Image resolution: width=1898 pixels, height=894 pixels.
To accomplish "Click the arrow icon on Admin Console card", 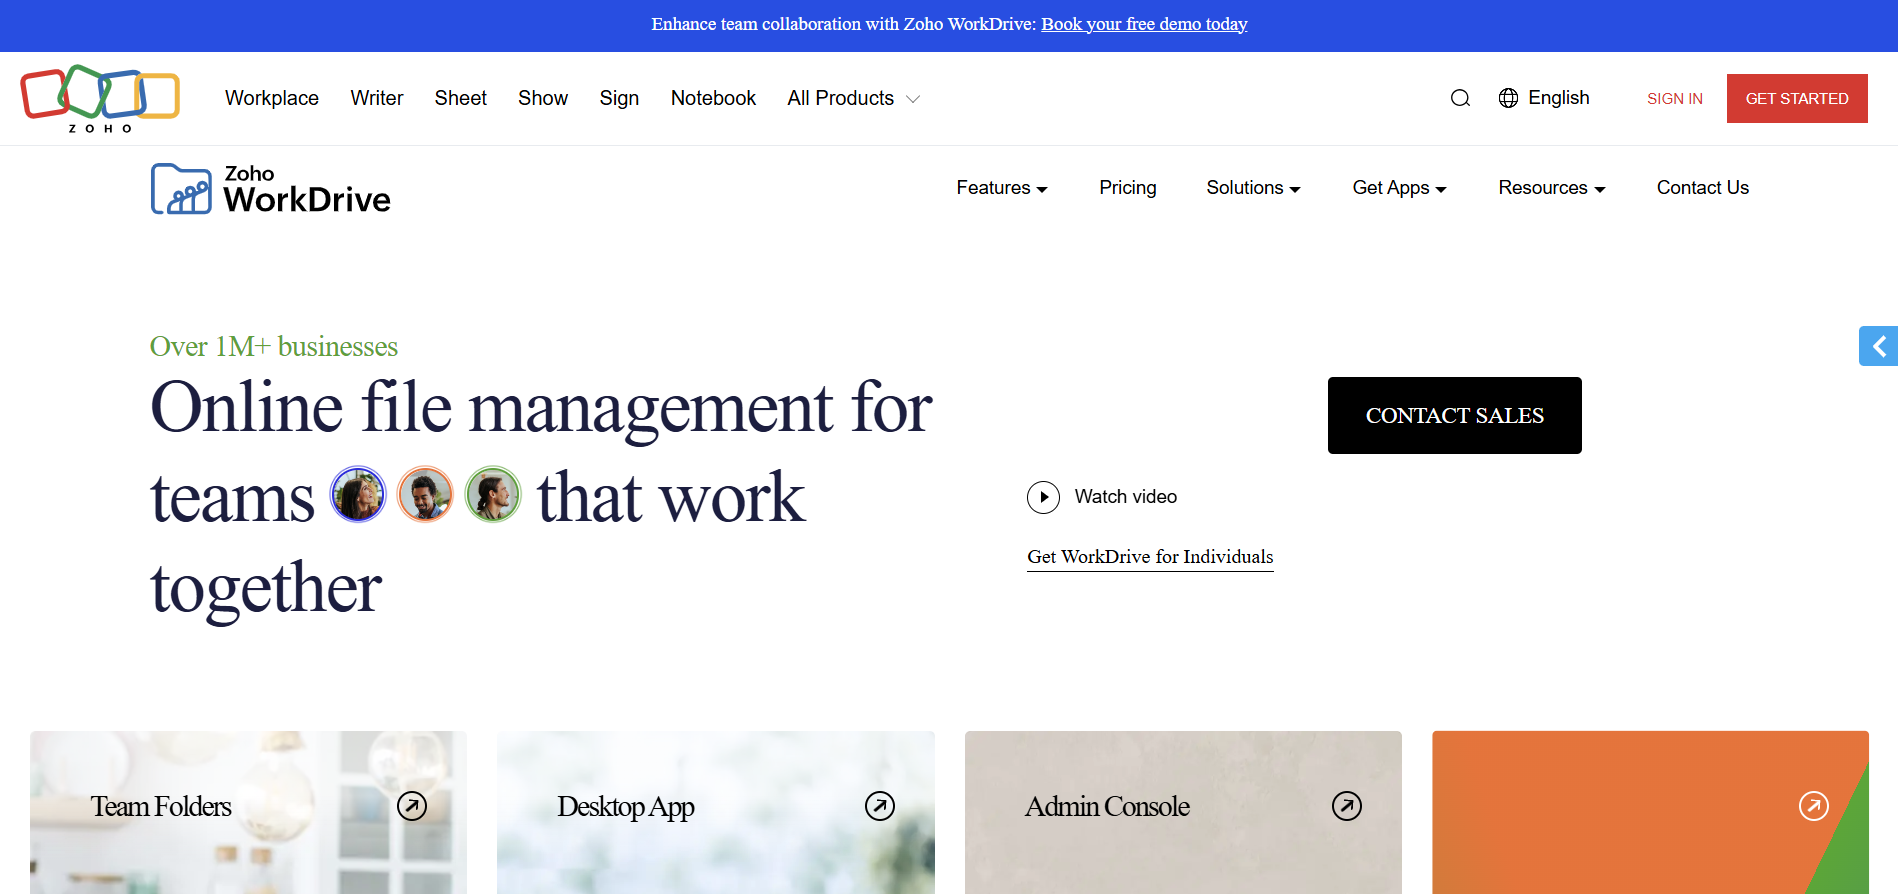I will [1347, 806].
